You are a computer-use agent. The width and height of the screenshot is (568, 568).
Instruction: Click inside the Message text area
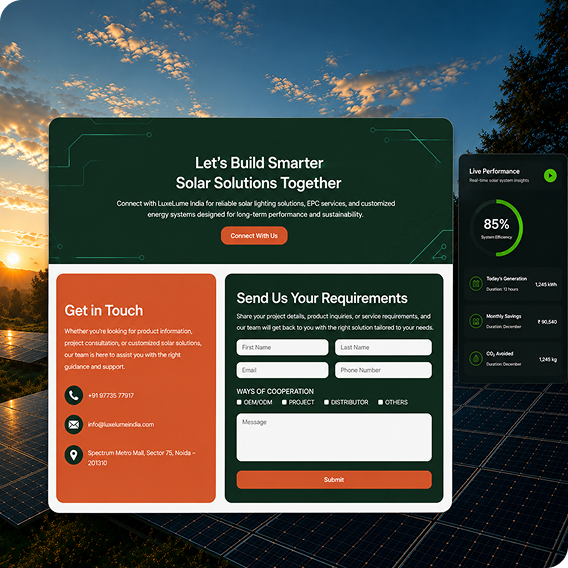click(x=334, y=437)
